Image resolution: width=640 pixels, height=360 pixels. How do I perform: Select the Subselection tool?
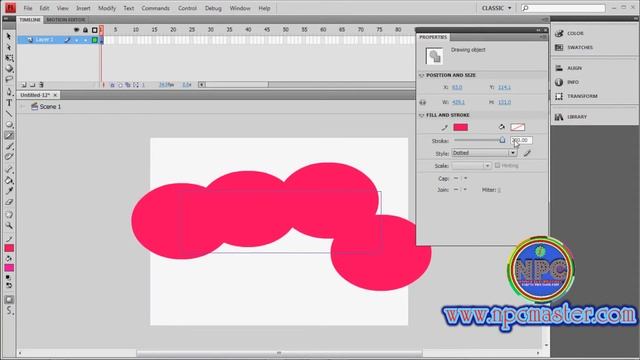[x=9, y=47]
